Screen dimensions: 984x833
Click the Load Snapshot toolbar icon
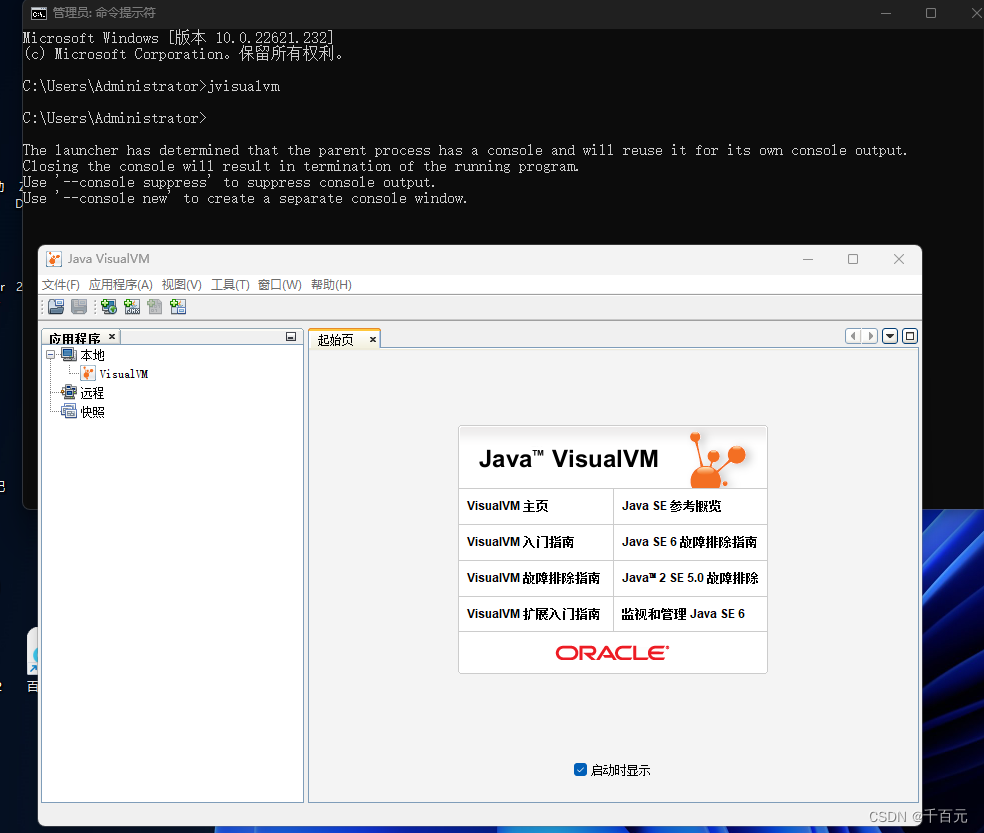point(56,306)
